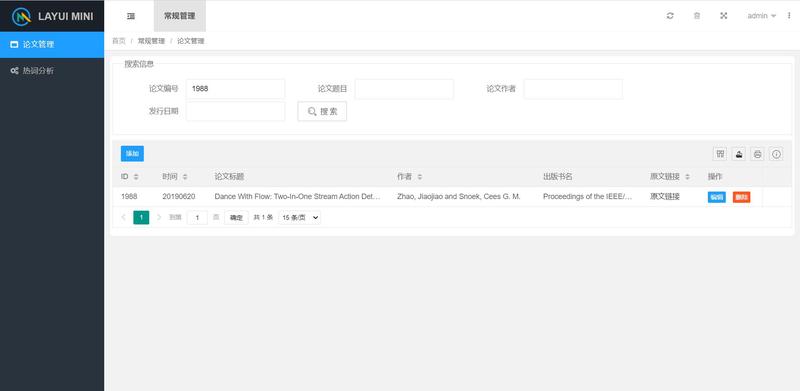Toggle fullscreen with the expand icon
800x391 pixels.
[x=723, y=16]
